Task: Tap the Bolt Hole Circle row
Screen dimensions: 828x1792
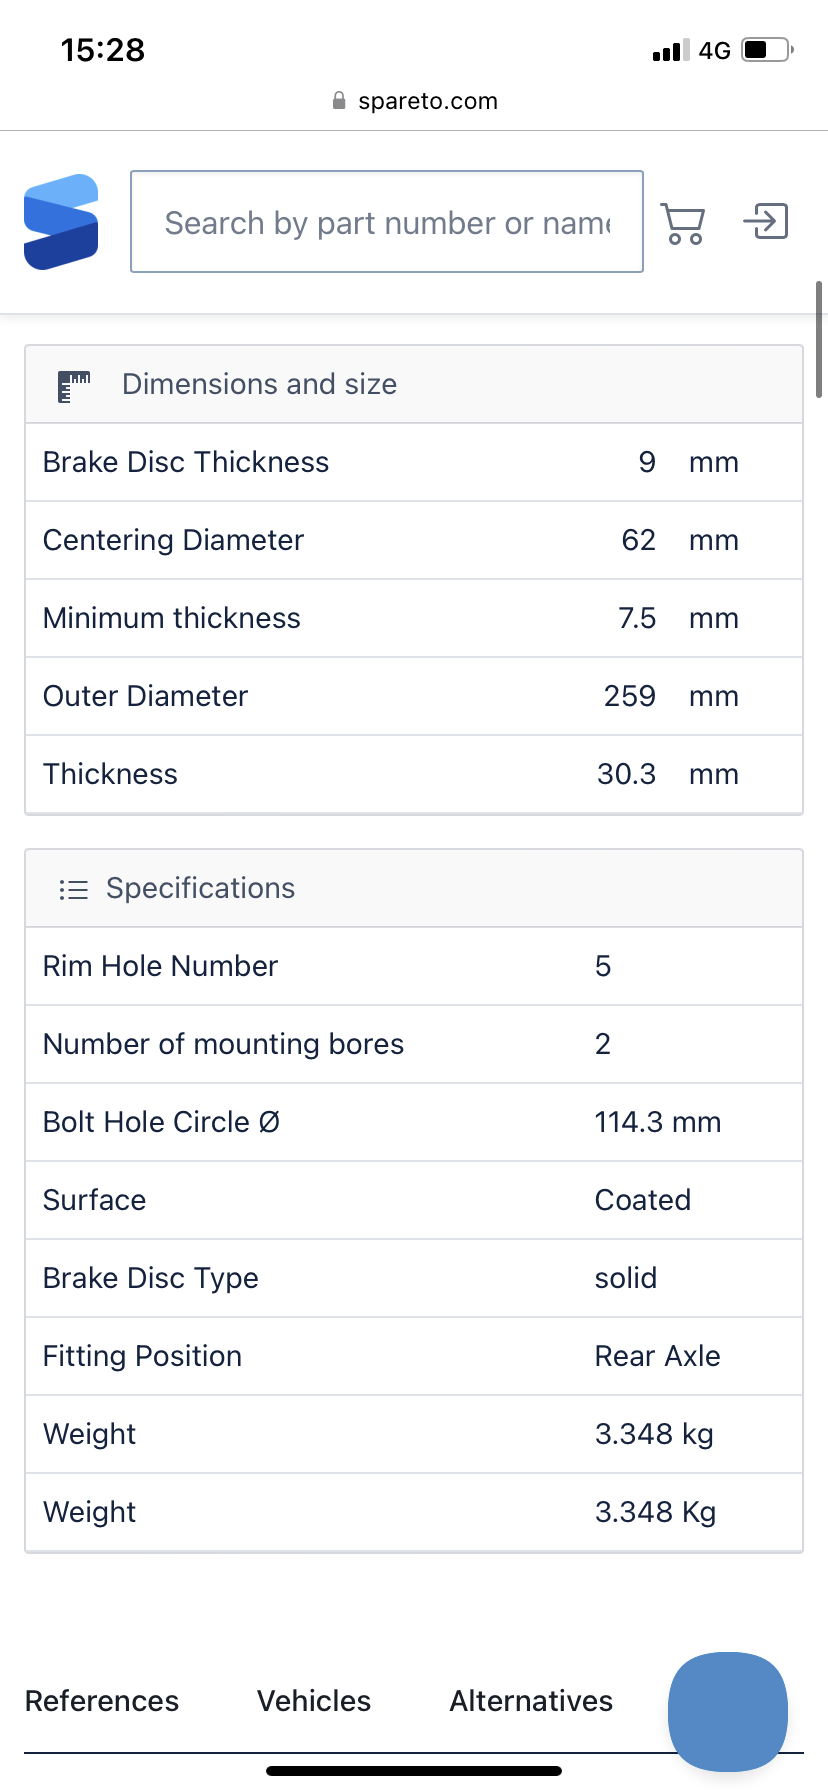Action: (414, 1122)
